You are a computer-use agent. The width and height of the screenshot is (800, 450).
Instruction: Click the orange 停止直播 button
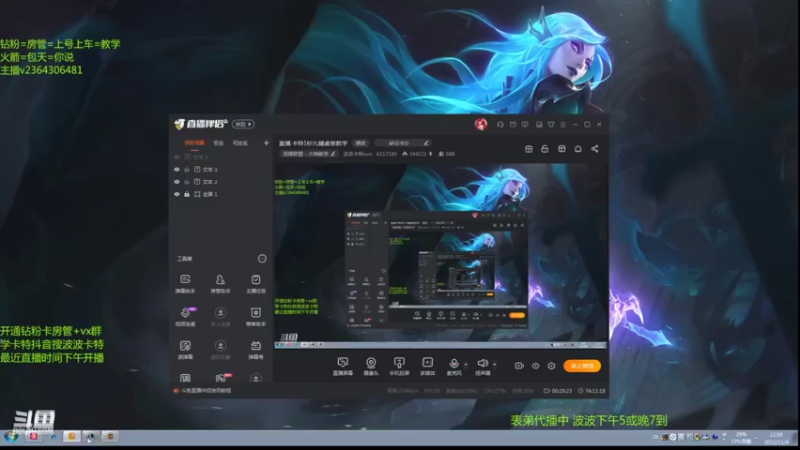582,366
